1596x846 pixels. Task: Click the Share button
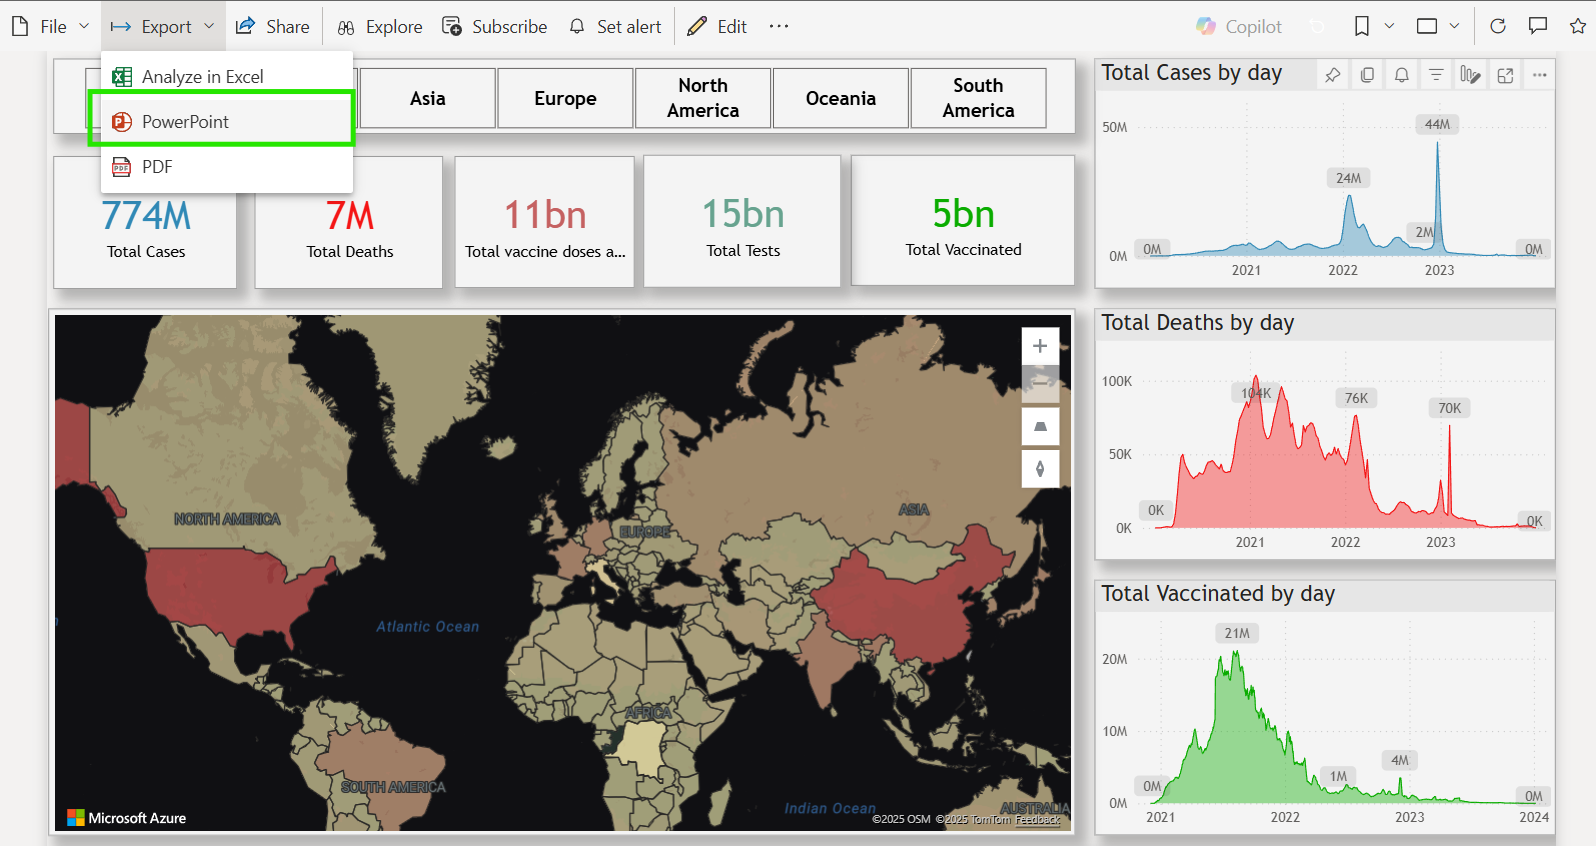click(x=272, y=26)
